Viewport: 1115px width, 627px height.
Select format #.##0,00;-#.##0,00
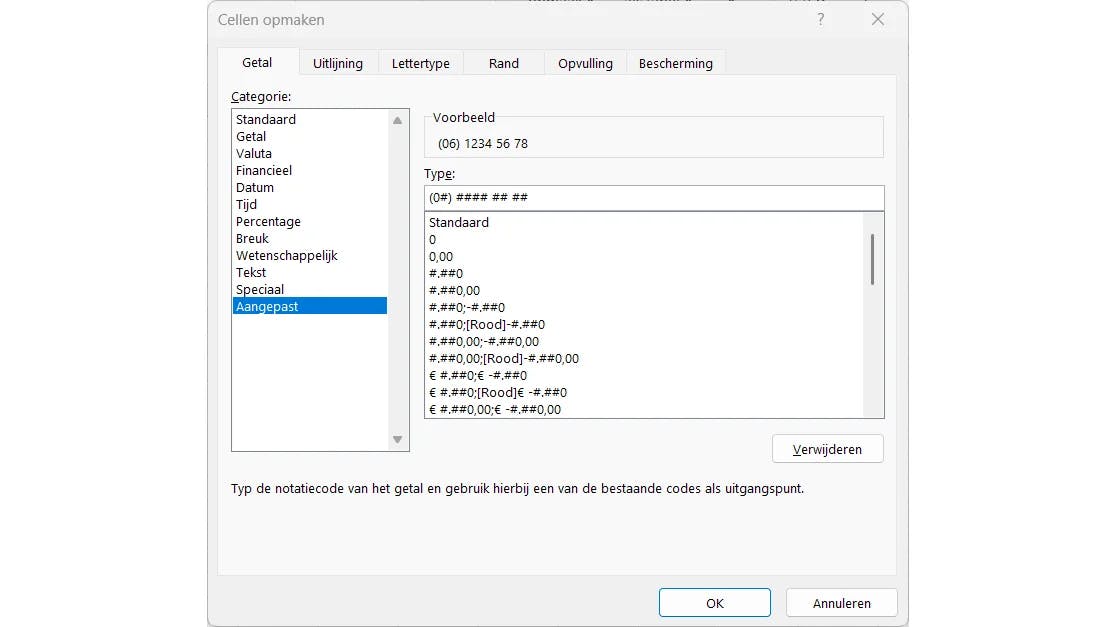pyautogui.click(x=644, y=342)
